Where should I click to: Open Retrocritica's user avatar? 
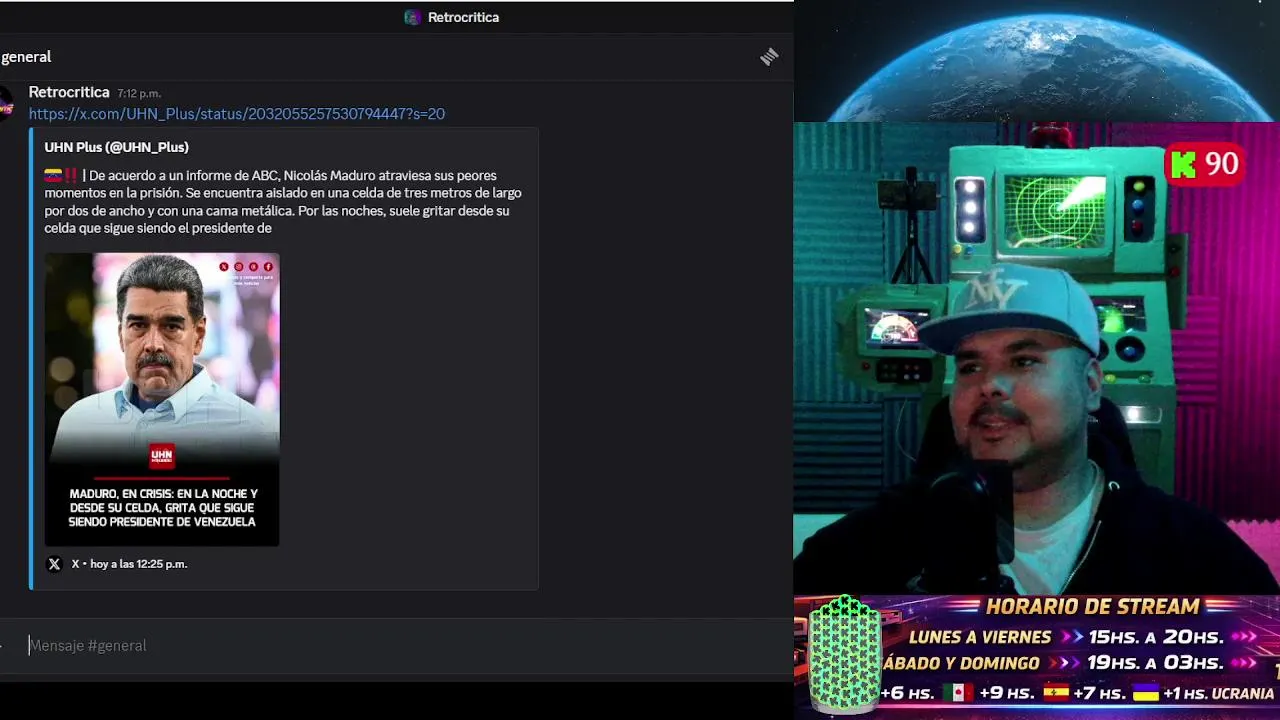6,102
